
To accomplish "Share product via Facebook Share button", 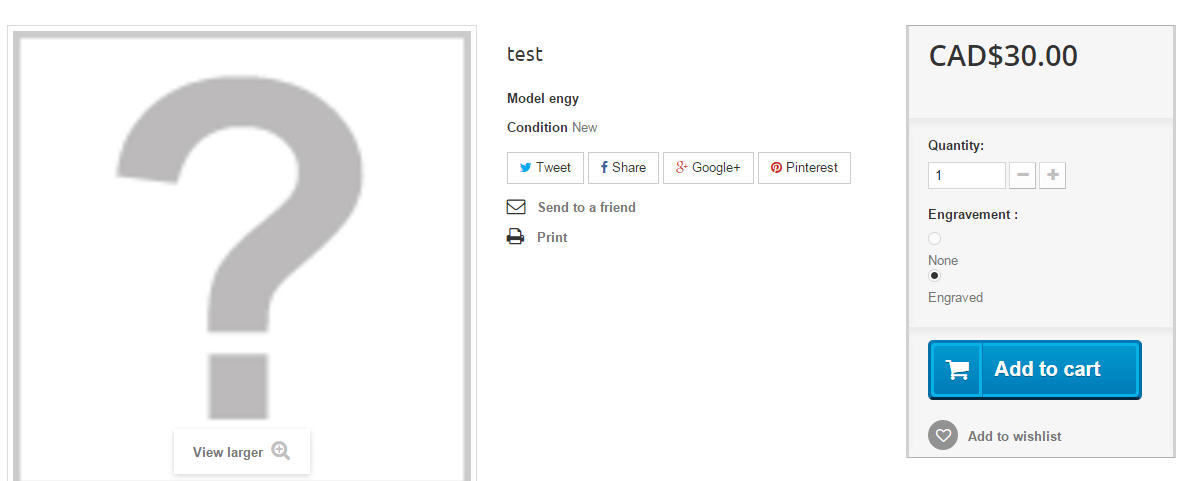I will tap(623, 168).
